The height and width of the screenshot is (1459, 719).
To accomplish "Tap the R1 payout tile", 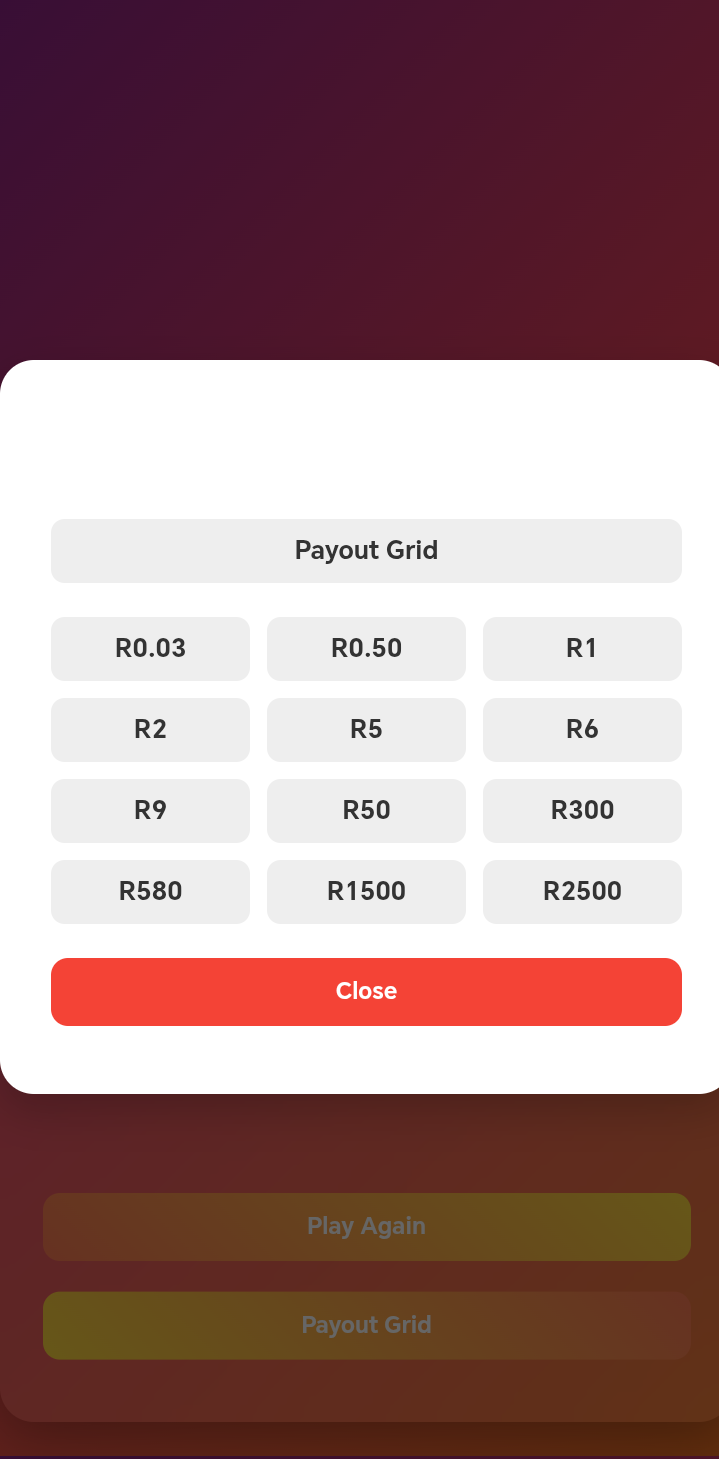I will 582,649.
